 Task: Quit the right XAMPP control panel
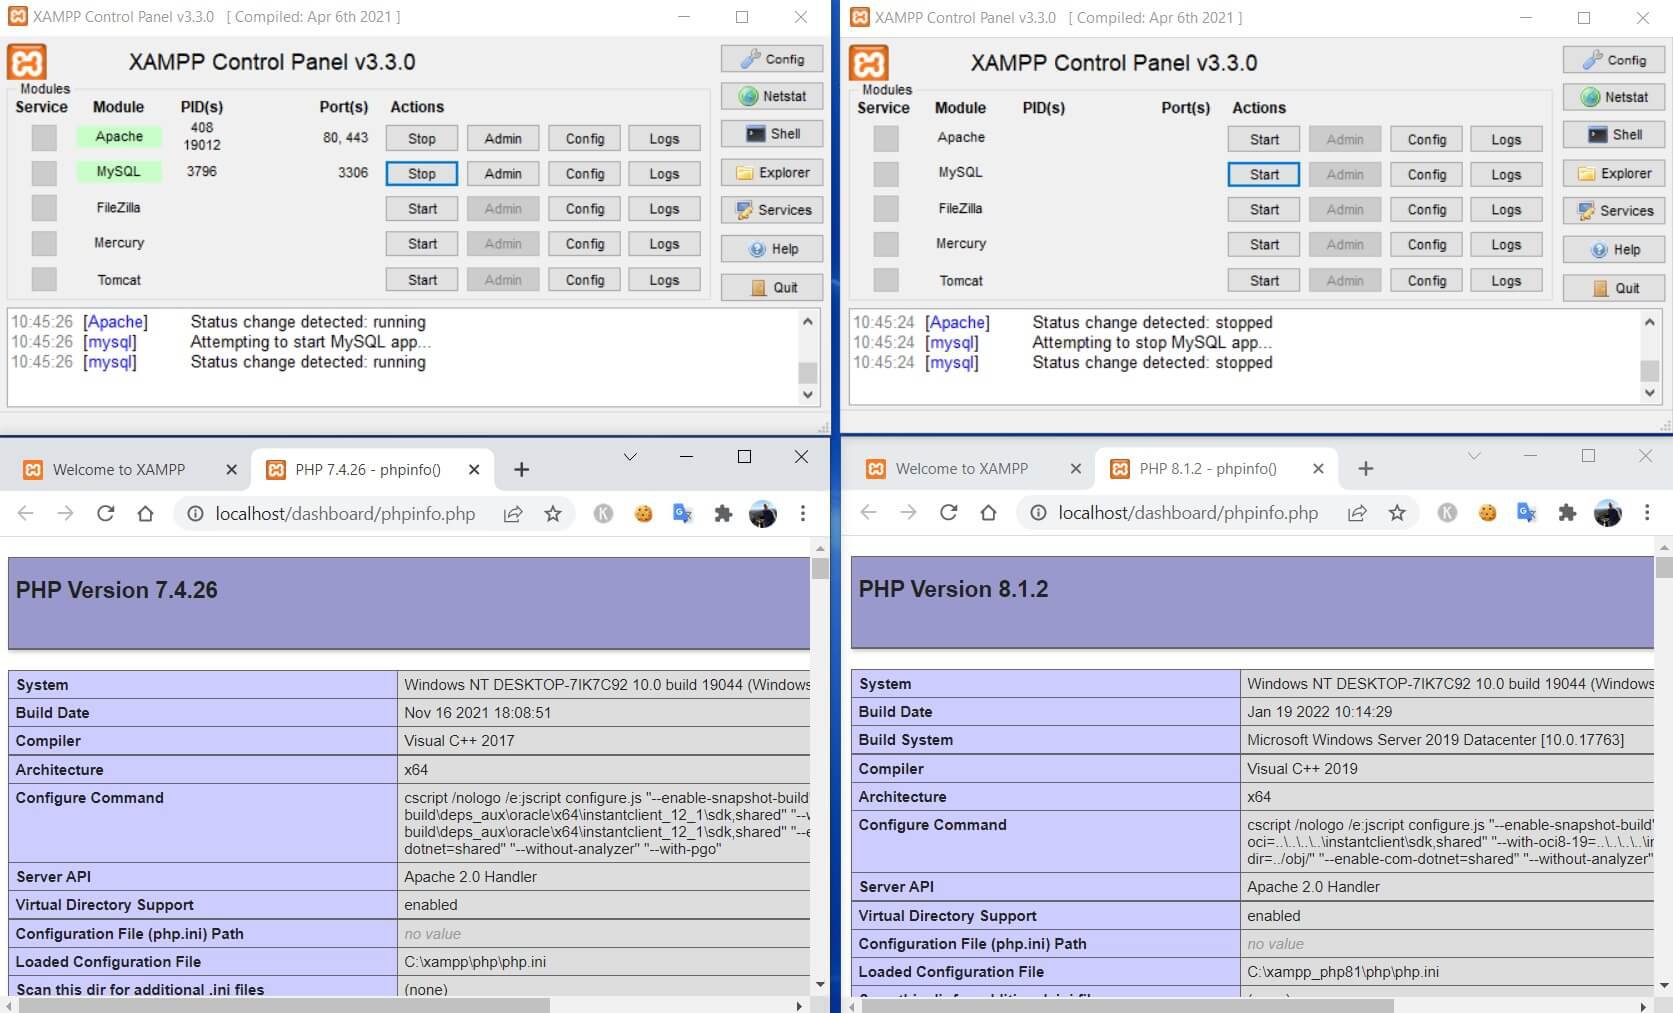point(1614,288)
